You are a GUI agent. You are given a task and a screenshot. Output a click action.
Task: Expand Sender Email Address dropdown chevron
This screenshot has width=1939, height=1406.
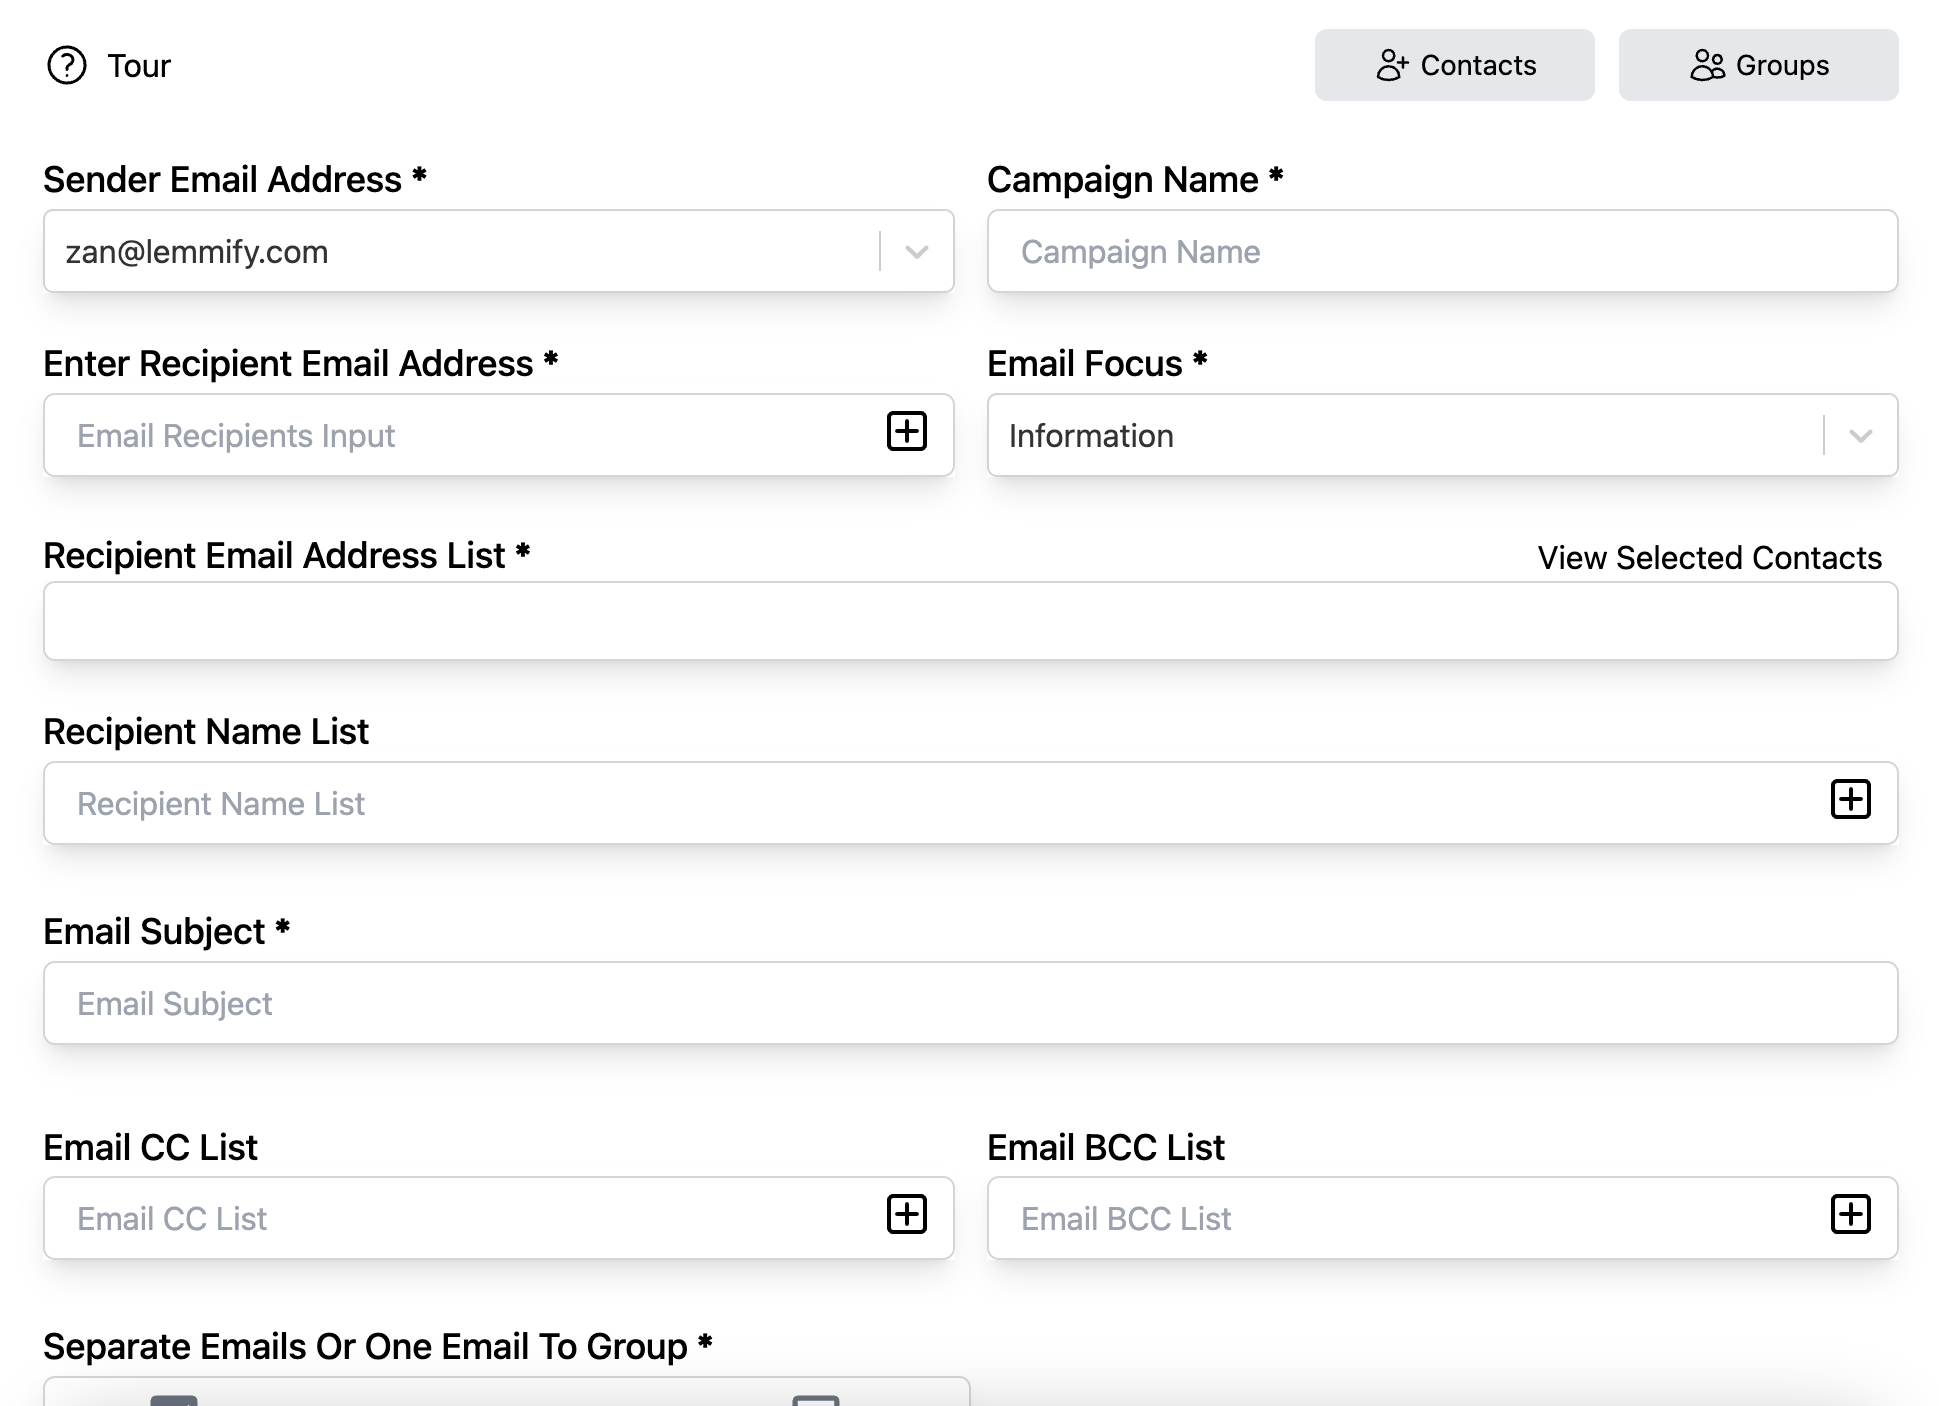coord(917,252)
